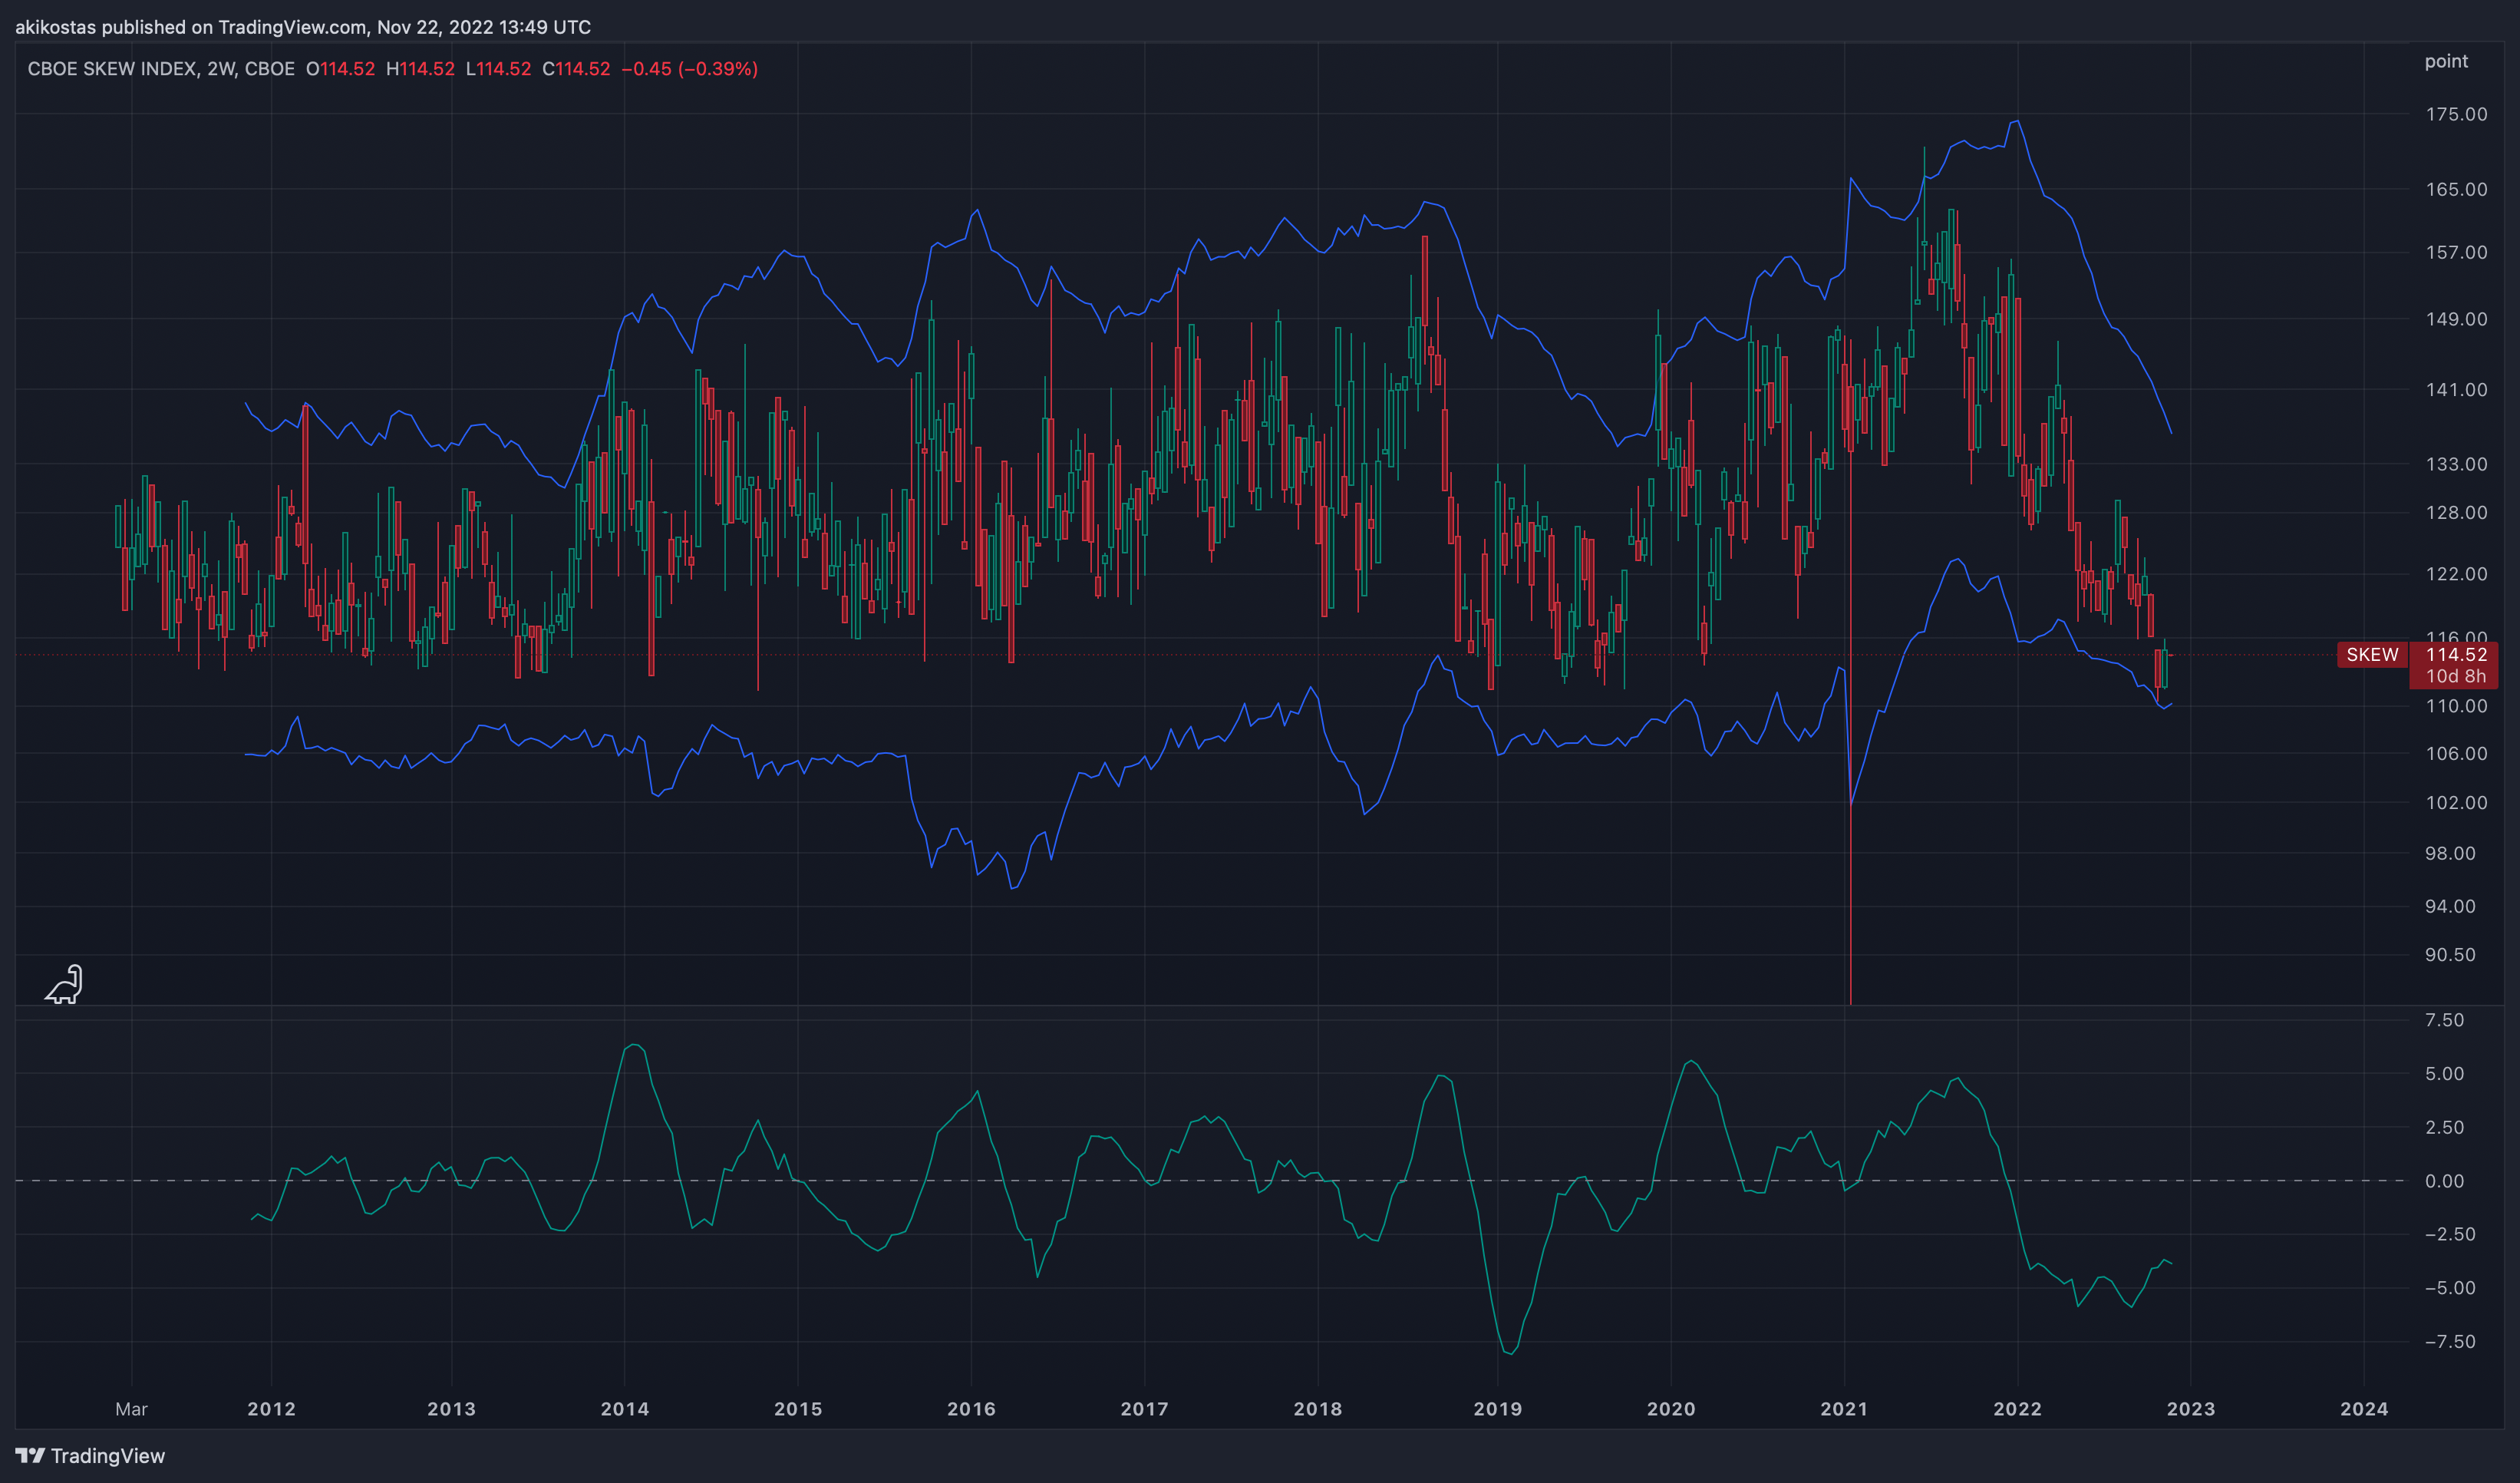Image resolution: width=2520 pixels, height=1483 pixels.
Task: Click the −0.45 (−0.39%) change value
Action: click(x=689, y=69)
